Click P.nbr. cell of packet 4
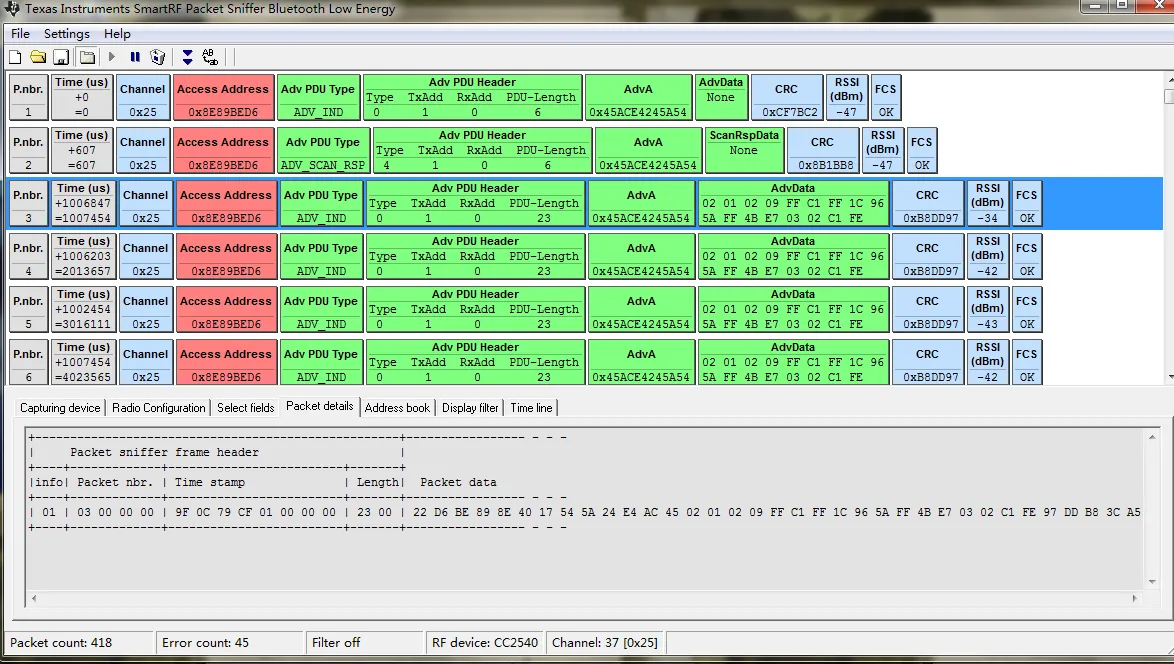The height and width of the screenshot is (664, 1174). tap(28, 257)
